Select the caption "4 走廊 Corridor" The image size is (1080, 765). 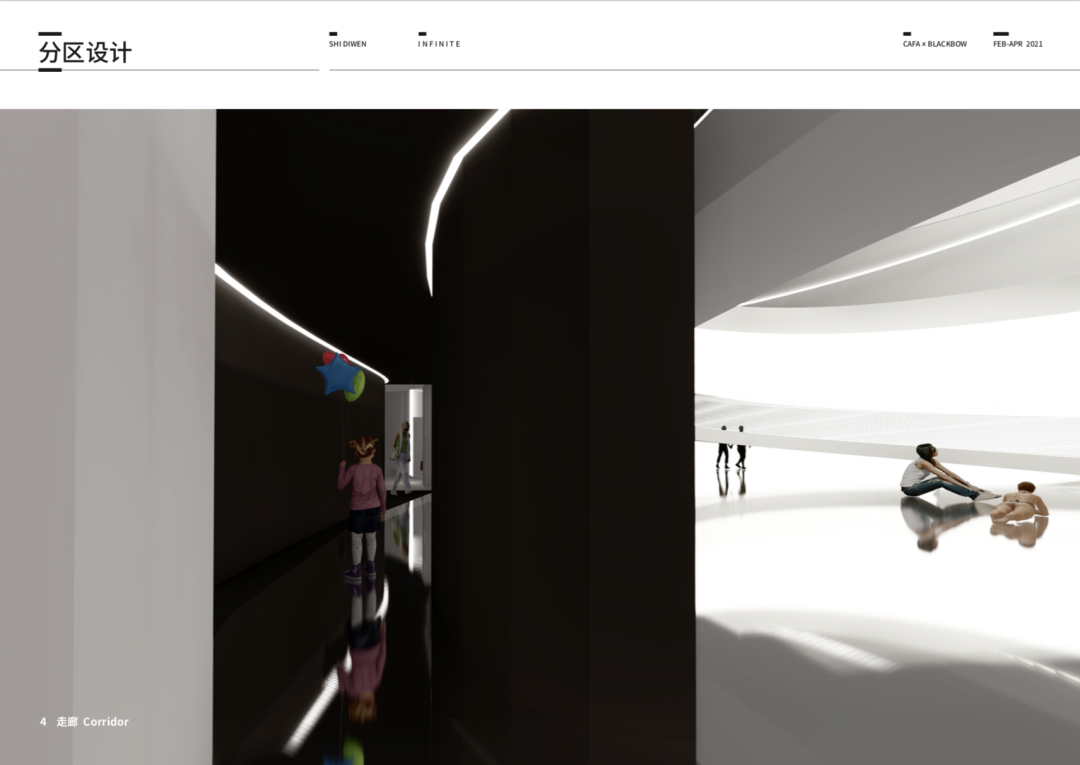84,722
